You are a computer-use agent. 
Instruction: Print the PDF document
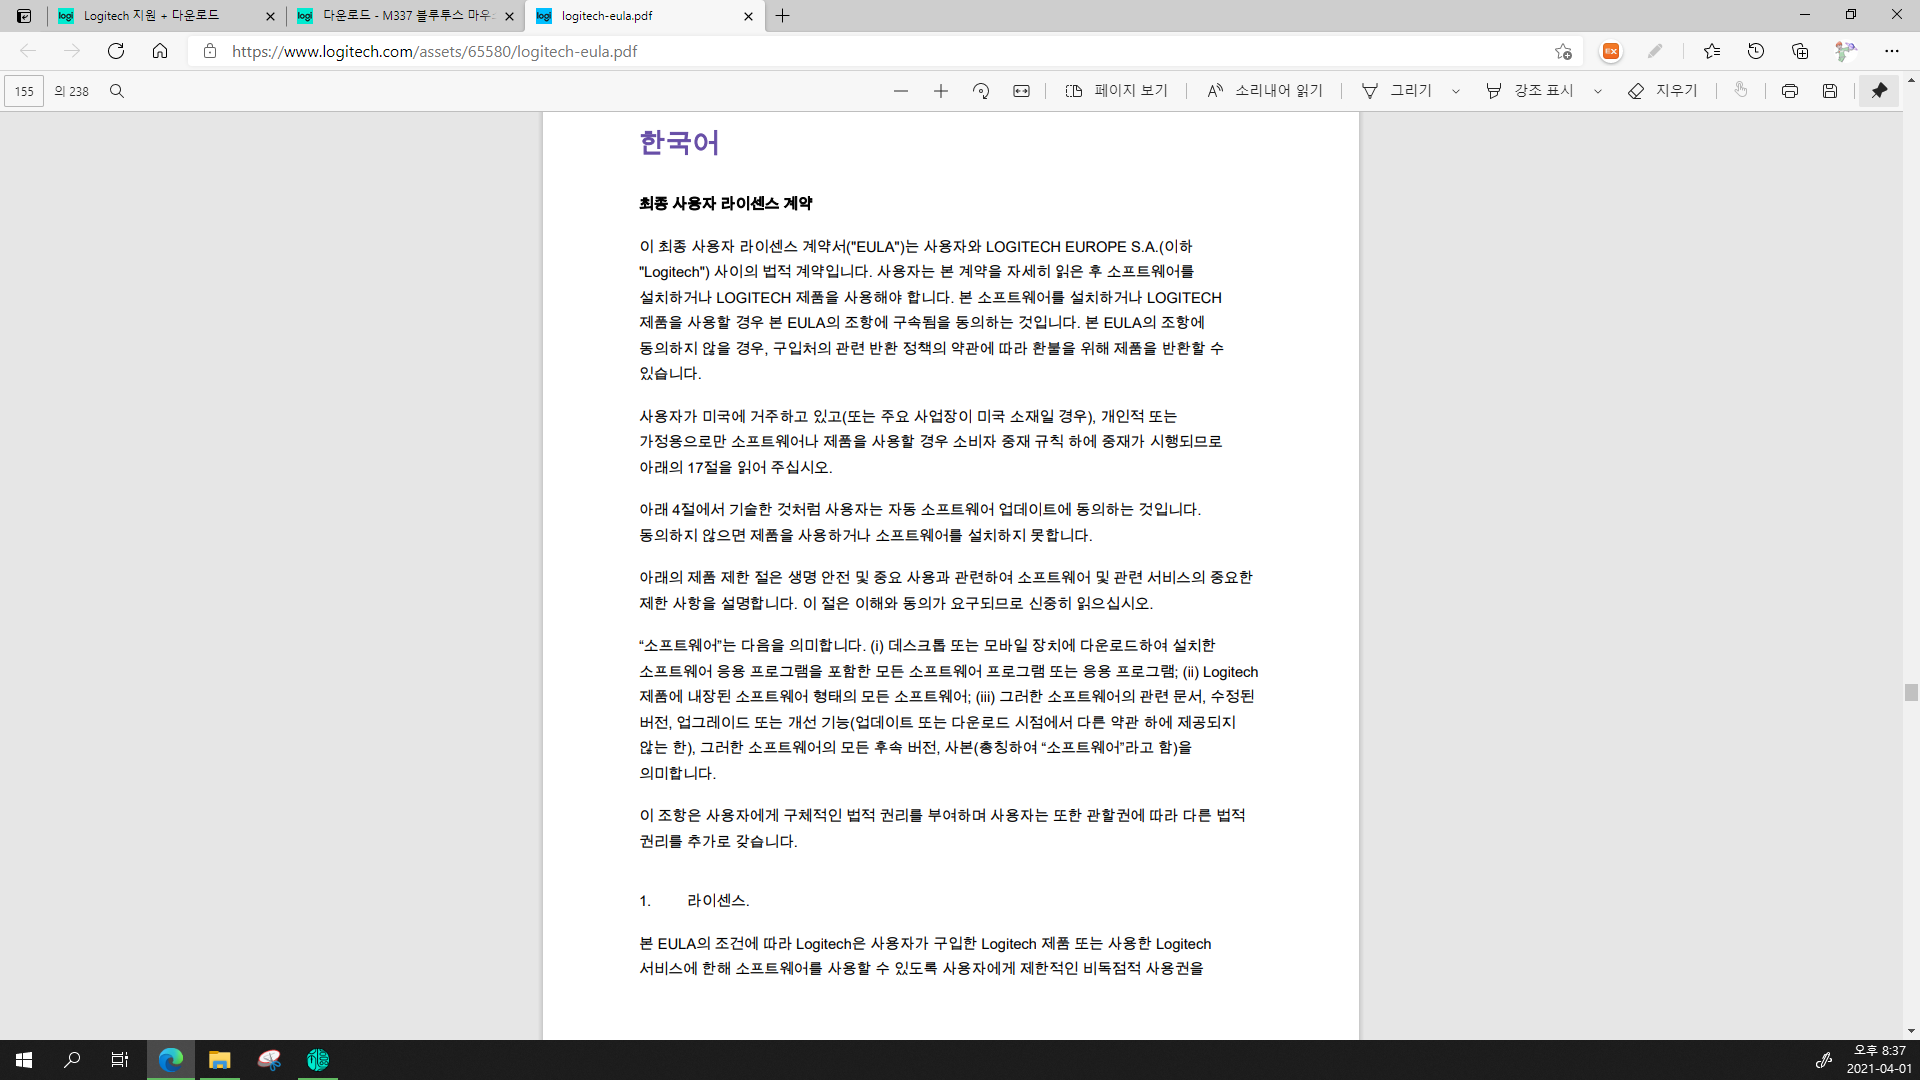(x=1790, y=91)
